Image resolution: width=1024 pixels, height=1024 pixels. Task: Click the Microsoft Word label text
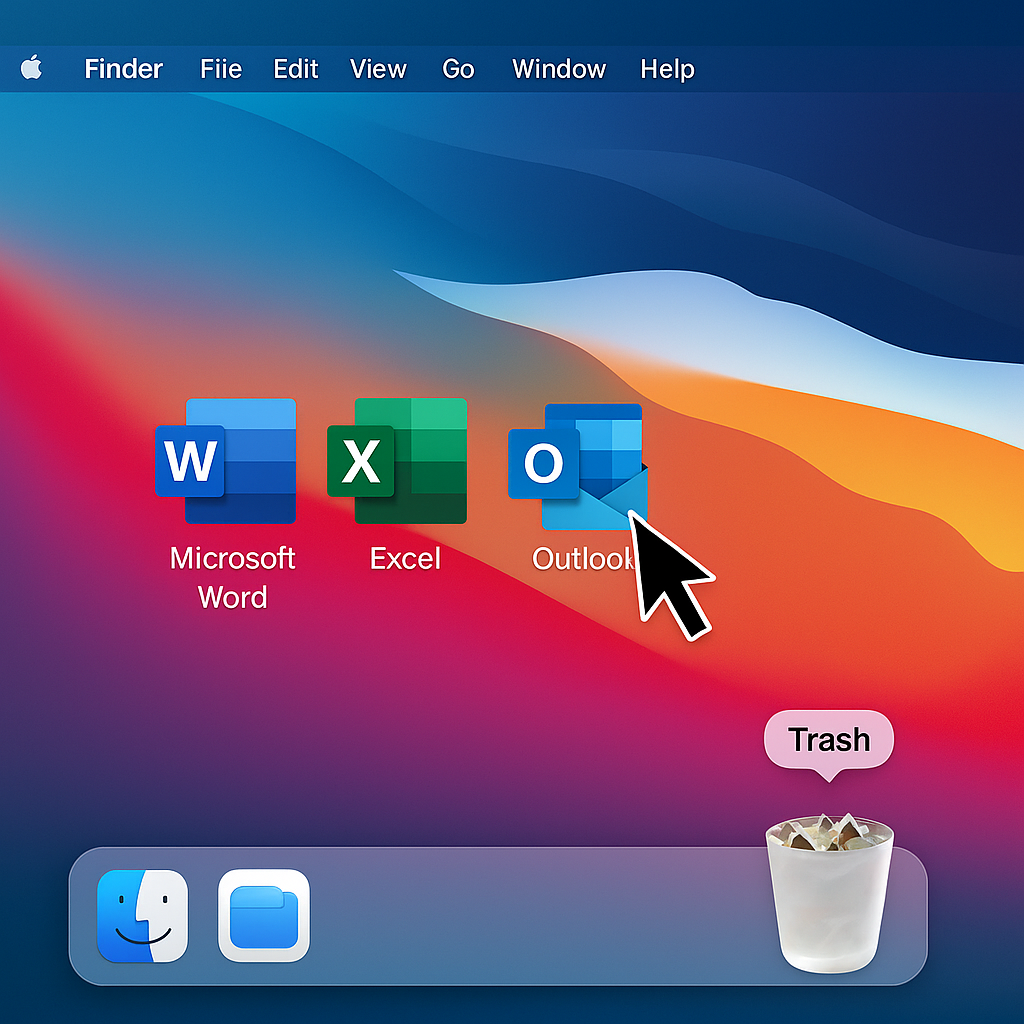(232, 578)
